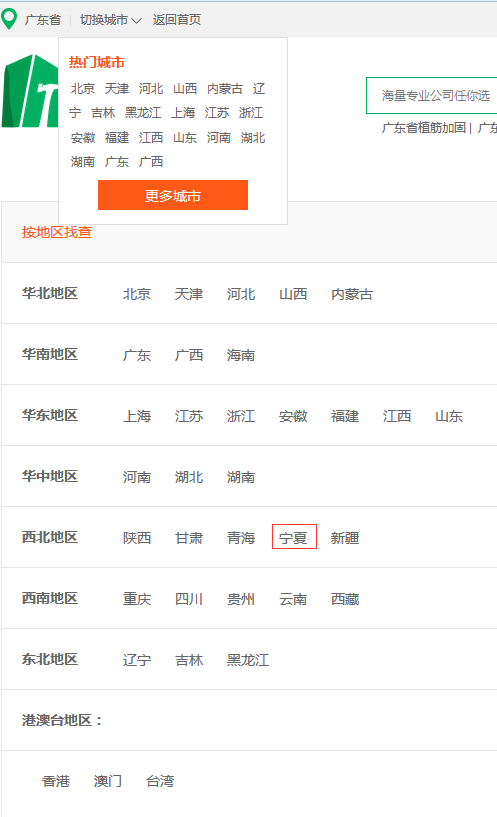The height and width of the screenshot is (817, 497).
Task: Click the green location pin icon
Action: point(9,19)
